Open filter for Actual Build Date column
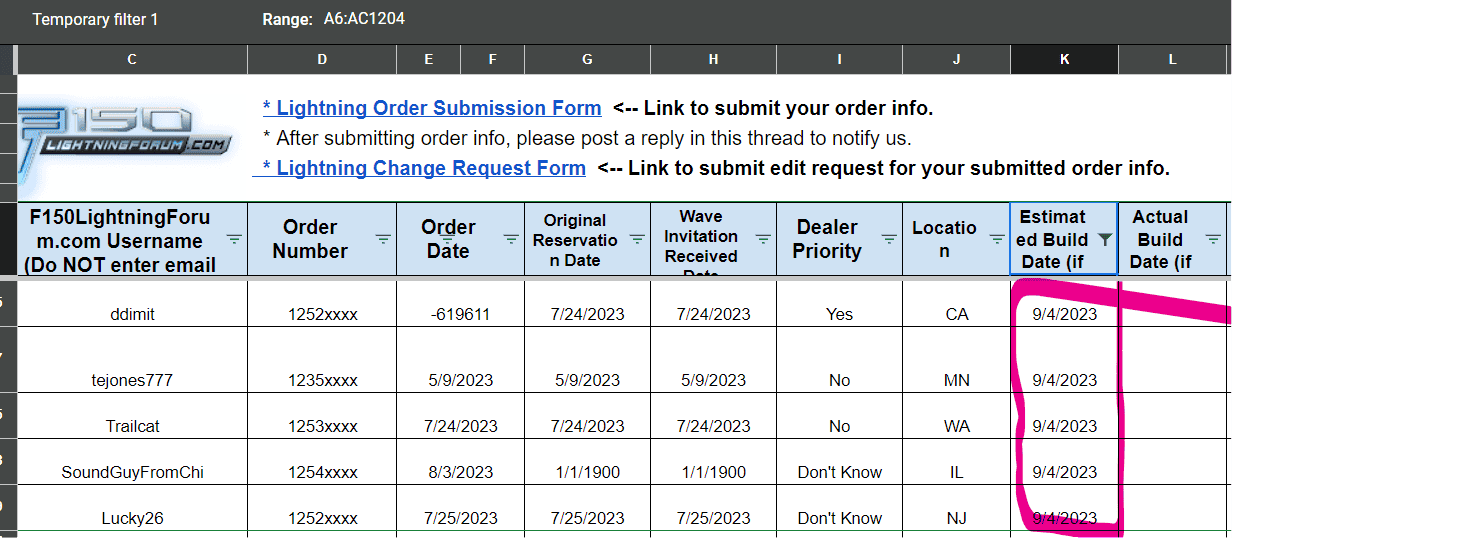 1213,239
